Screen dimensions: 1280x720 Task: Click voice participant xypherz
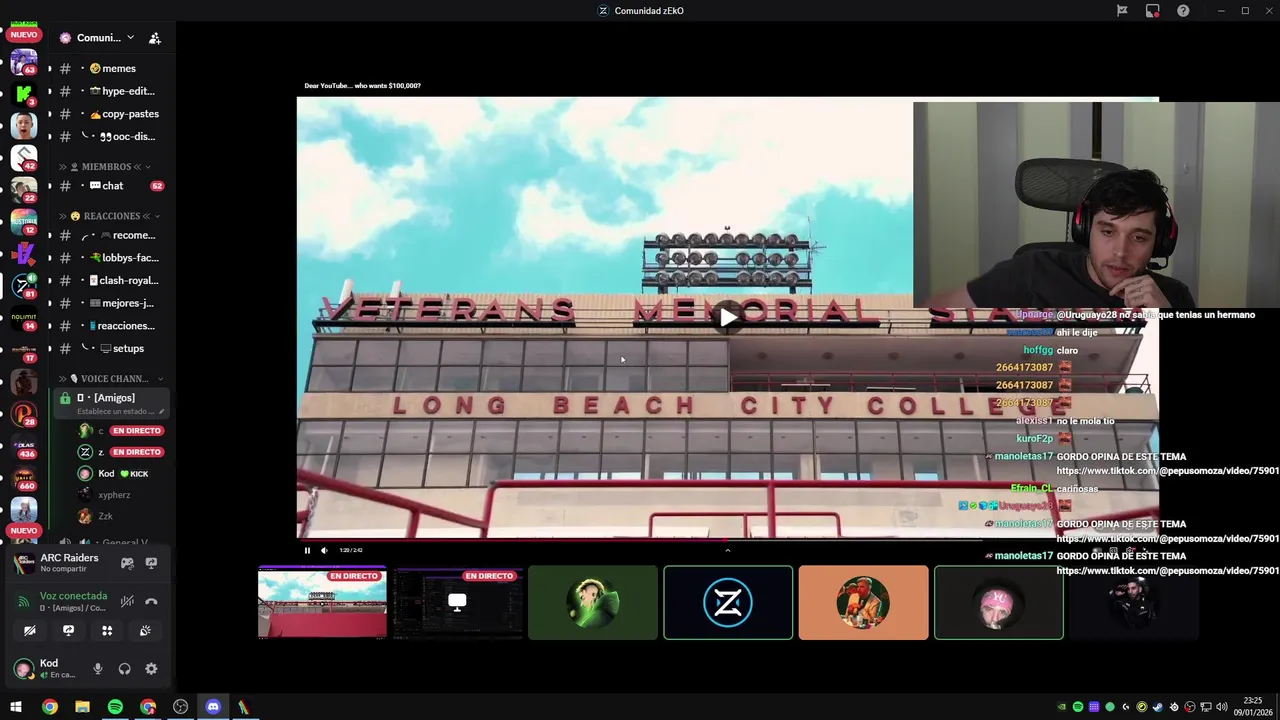click(x=114, y=495)
